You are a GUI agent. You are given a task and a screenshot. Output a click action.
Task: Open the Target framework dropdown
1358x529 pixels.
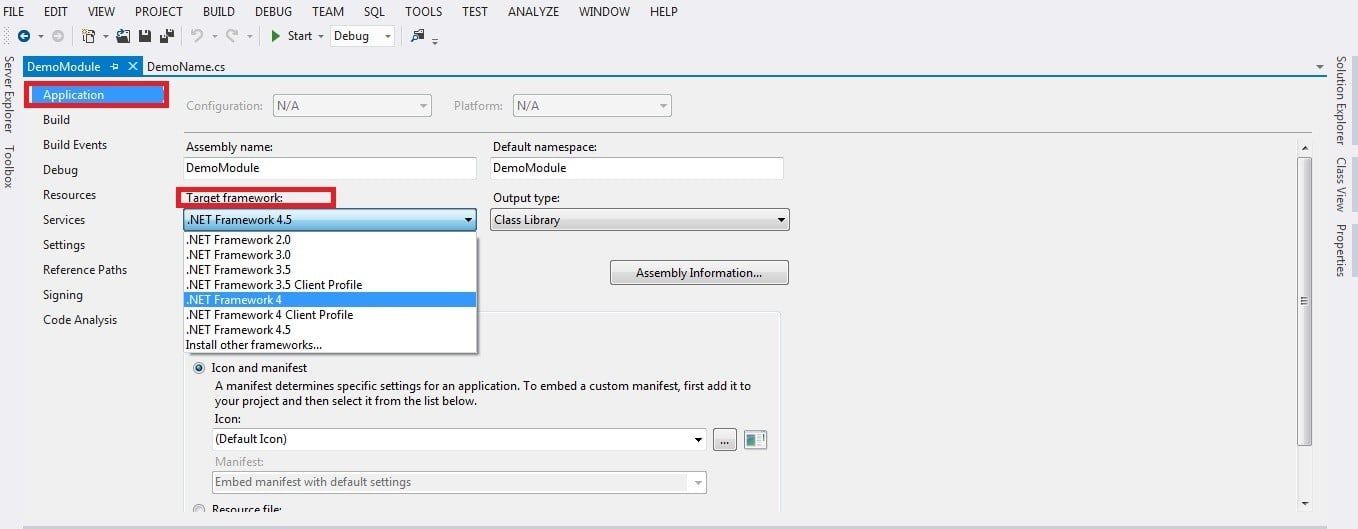[330, 220]
